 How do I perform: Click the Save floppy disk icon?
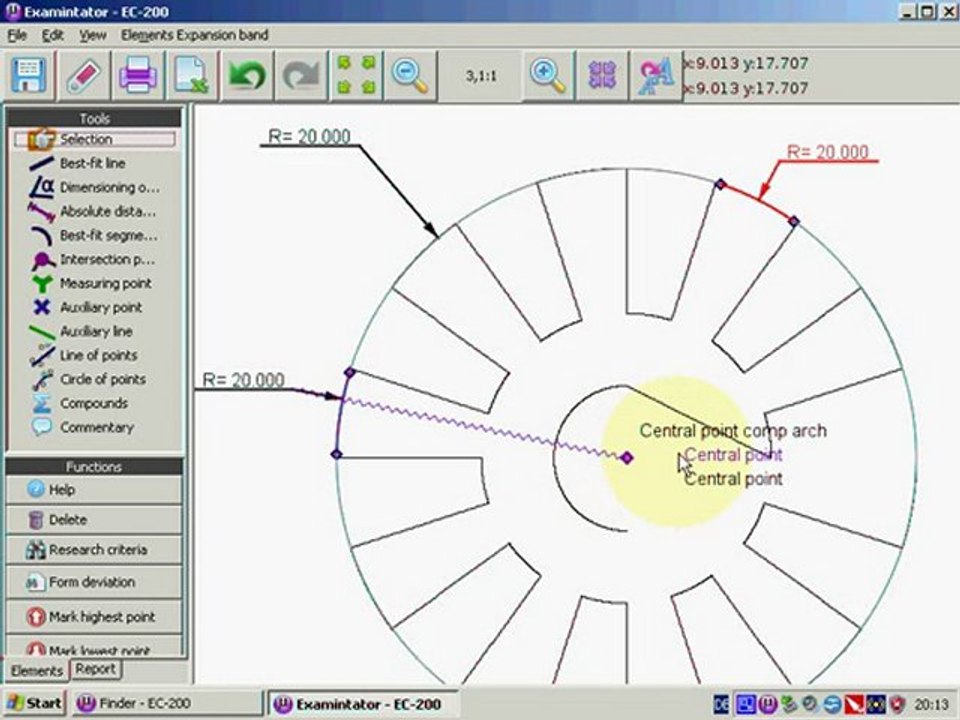point(29,76)
